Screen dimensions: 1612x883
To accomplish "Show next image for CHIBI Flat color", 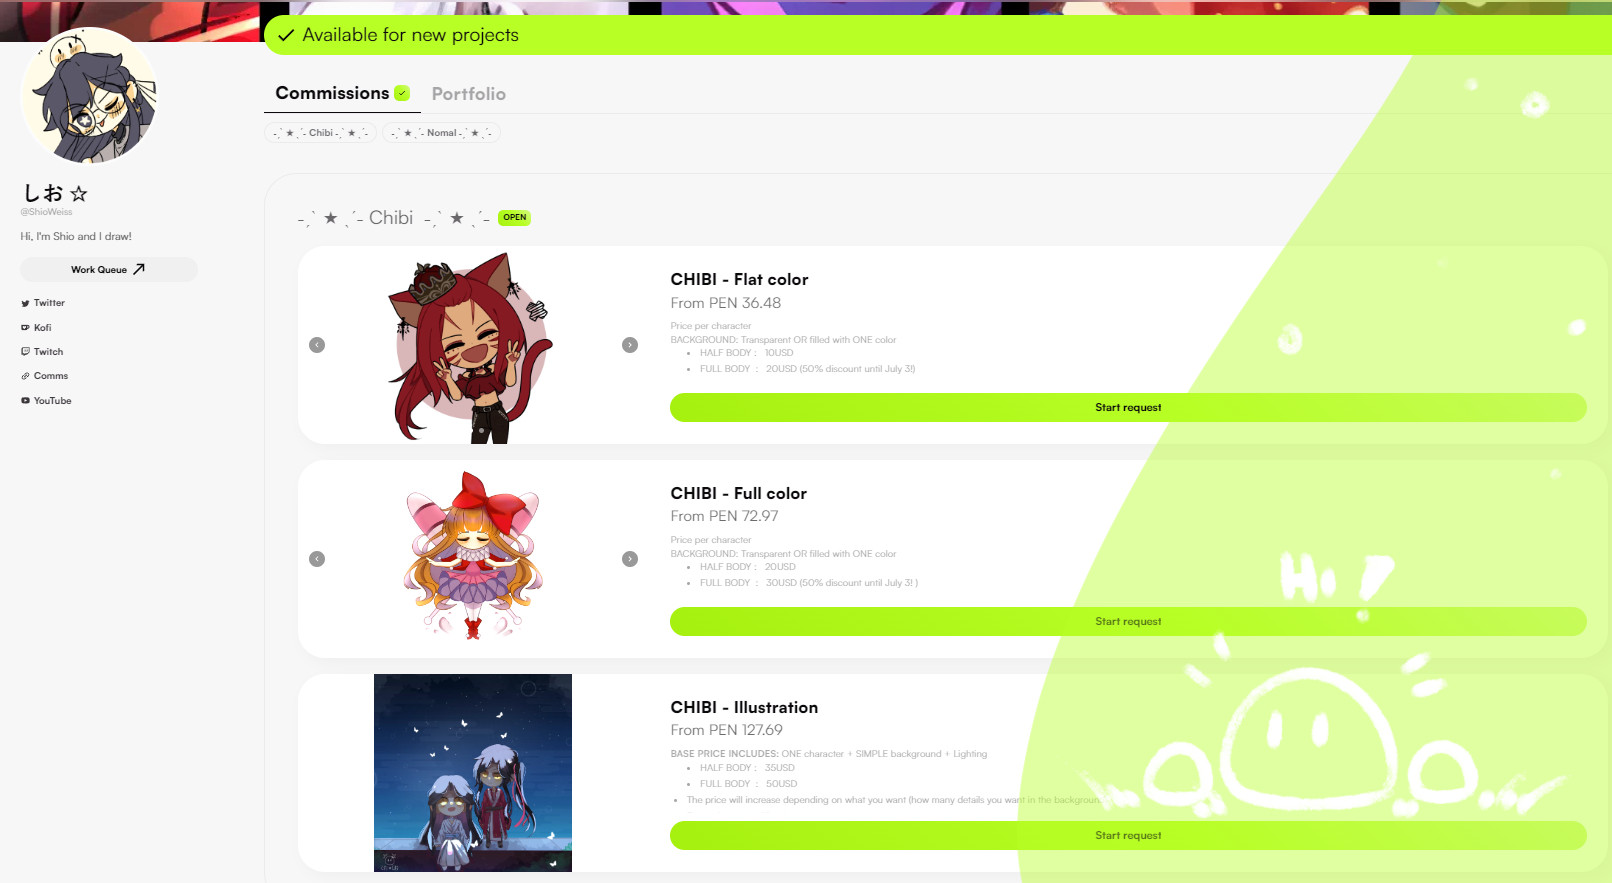I will 630,345.
